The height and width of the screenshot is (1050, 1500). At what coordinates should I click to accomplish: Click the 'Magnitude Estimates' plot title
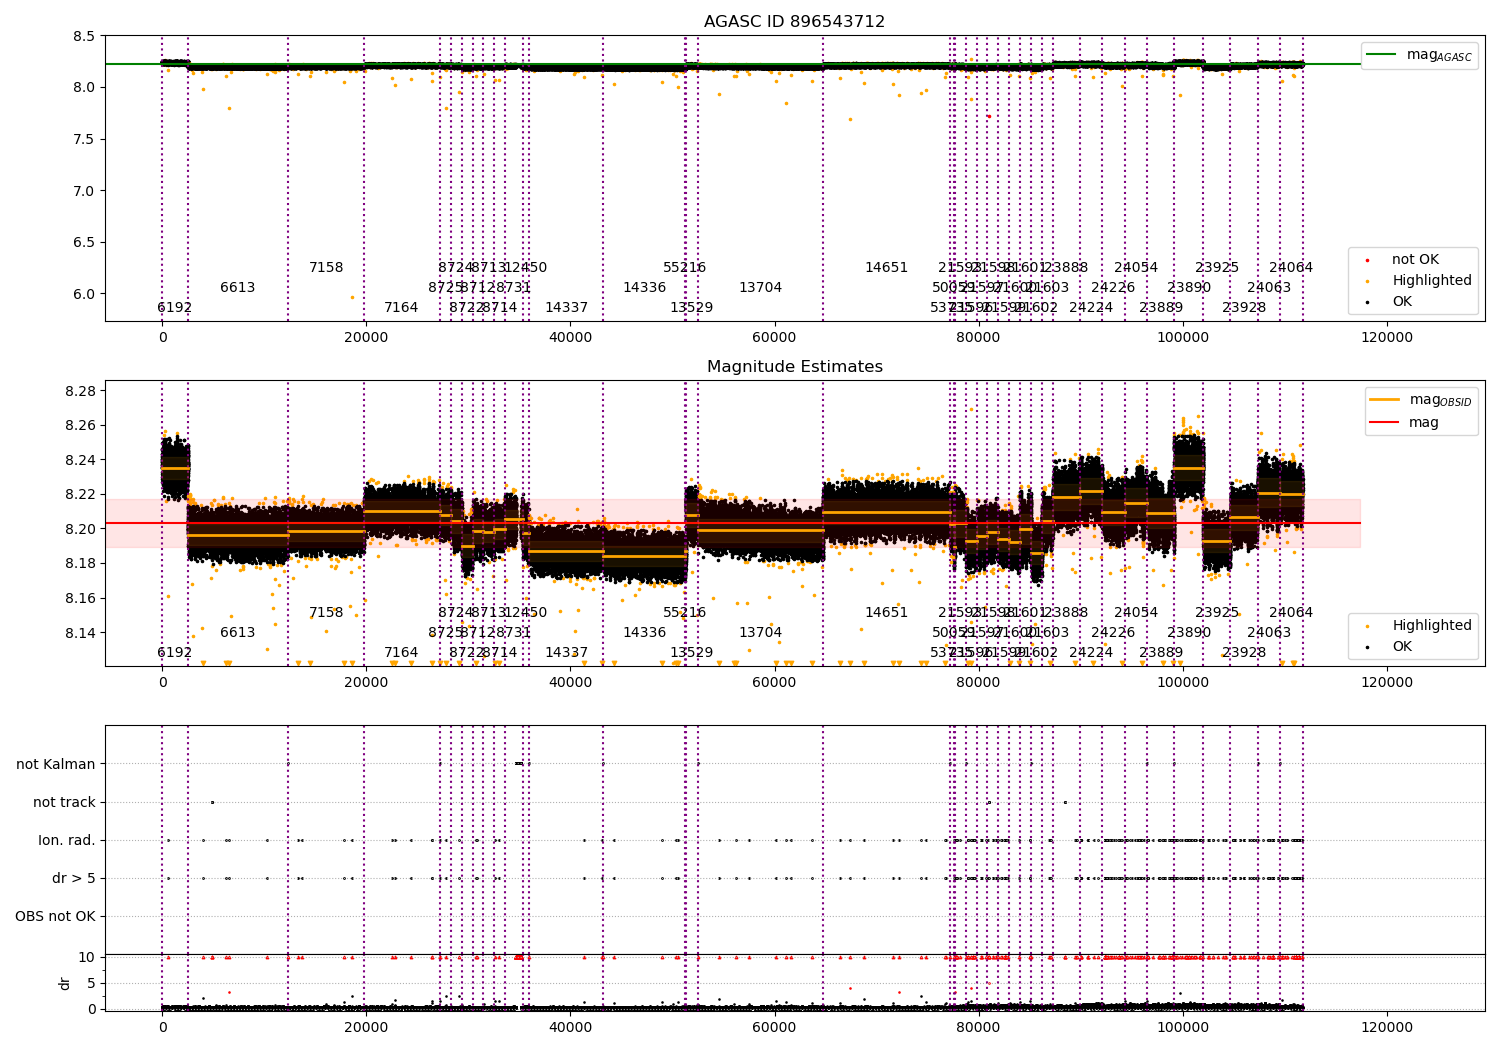[x=794, y=367]
